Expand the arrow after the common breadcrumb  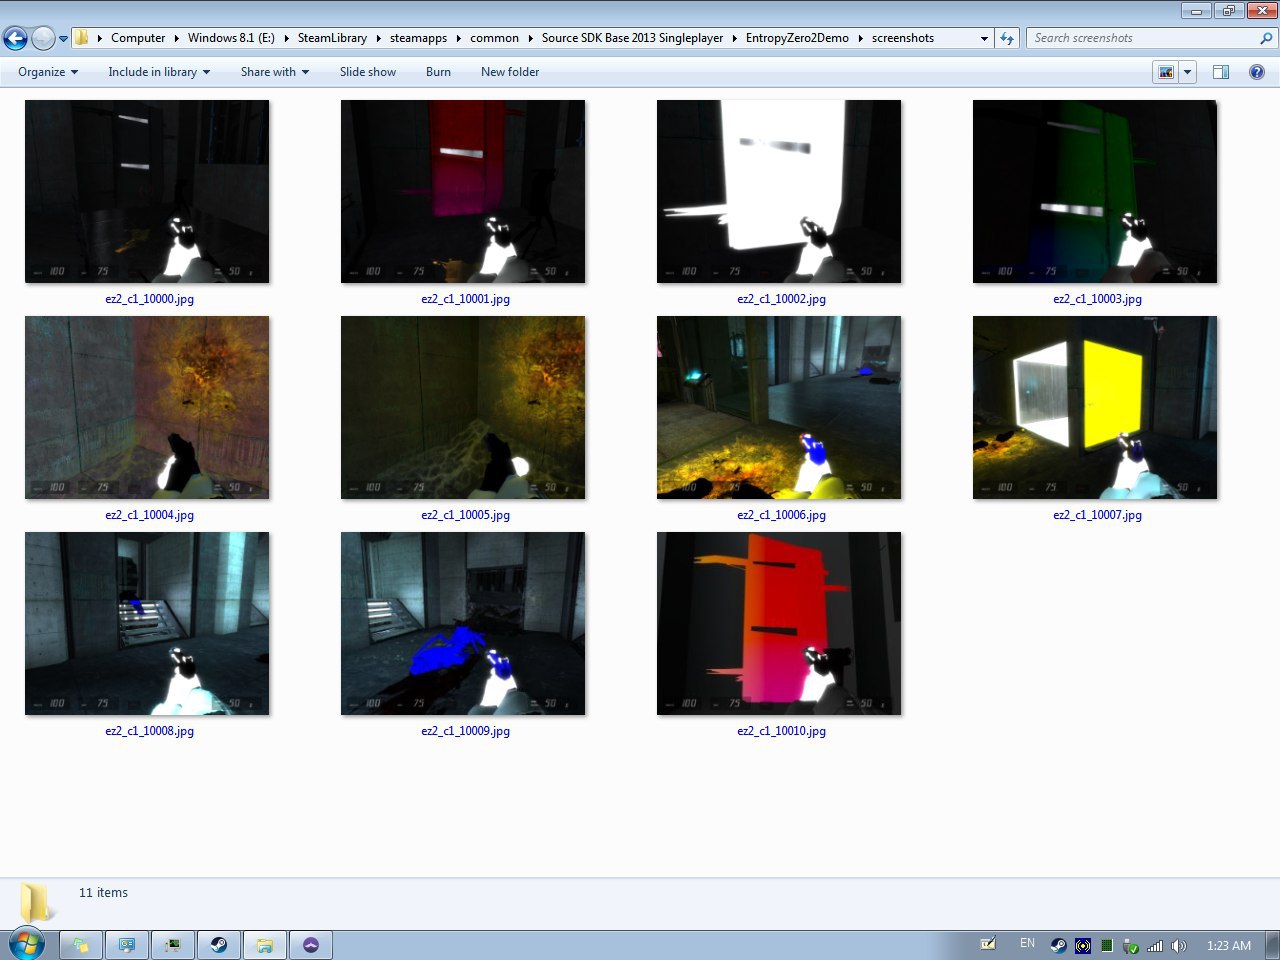pos(531,38)
